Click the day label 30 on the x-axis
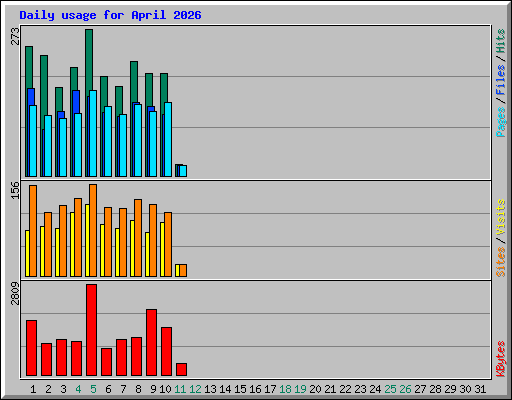 (x=465, y=389)
